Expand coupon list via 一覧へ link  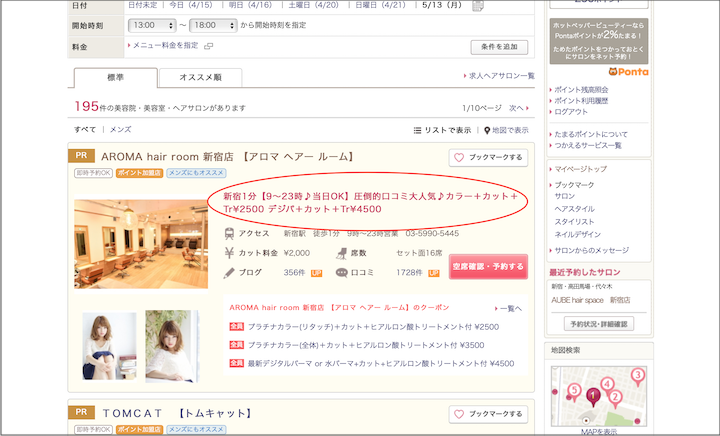pyautogui.click(x=508, y=309)
